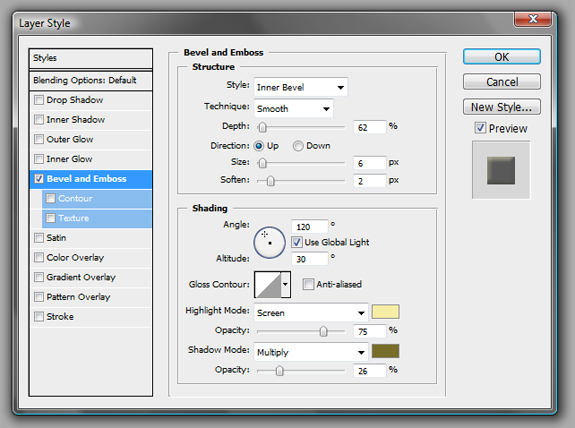Enable the Pattern Overlay checkbox
The height and width of the screenshot is (428, 575).
coord(39,297)
